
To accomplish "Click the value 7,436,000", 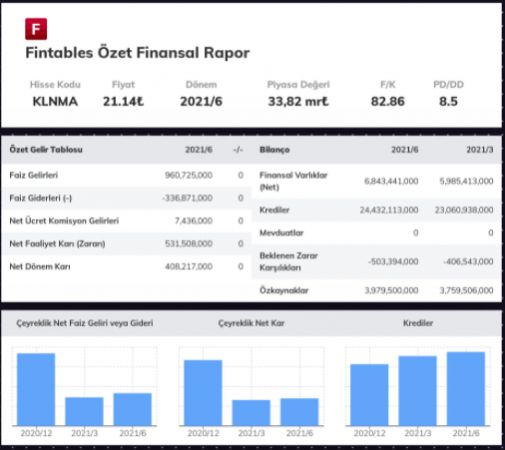I will [x=194, y=221].
